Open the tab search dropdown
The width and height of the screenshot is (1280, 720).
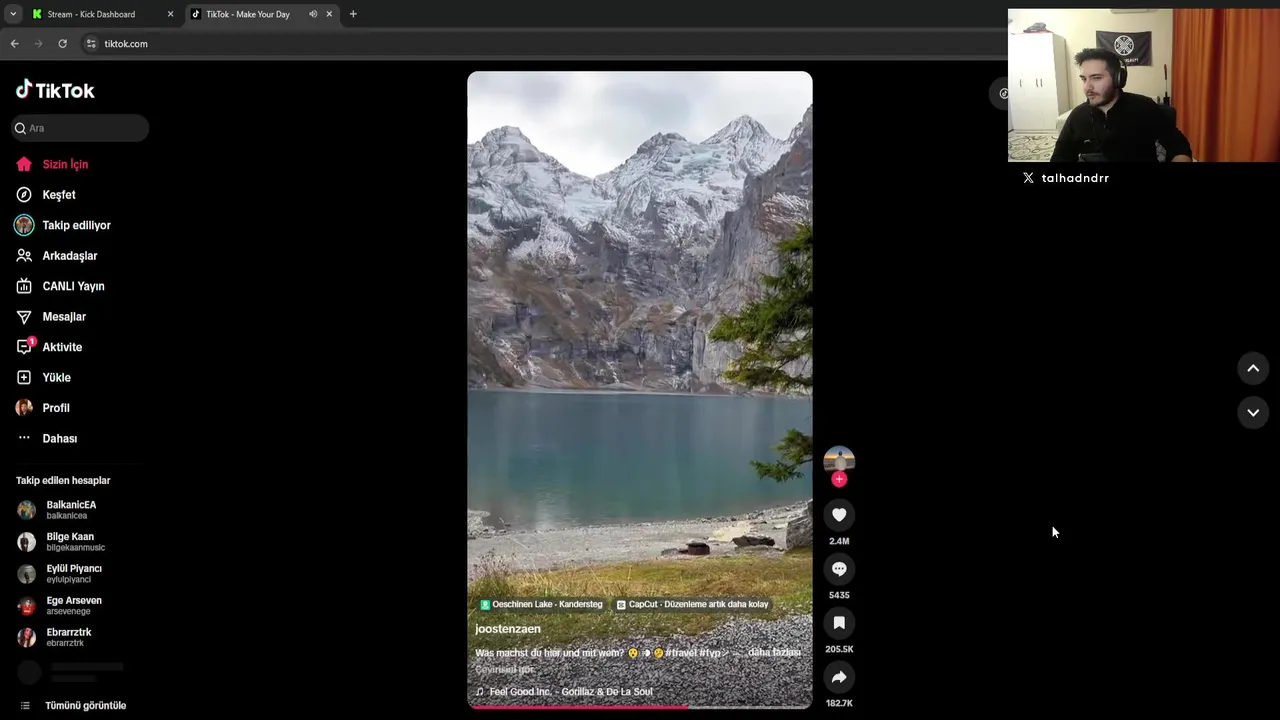(x=13, y=14)
